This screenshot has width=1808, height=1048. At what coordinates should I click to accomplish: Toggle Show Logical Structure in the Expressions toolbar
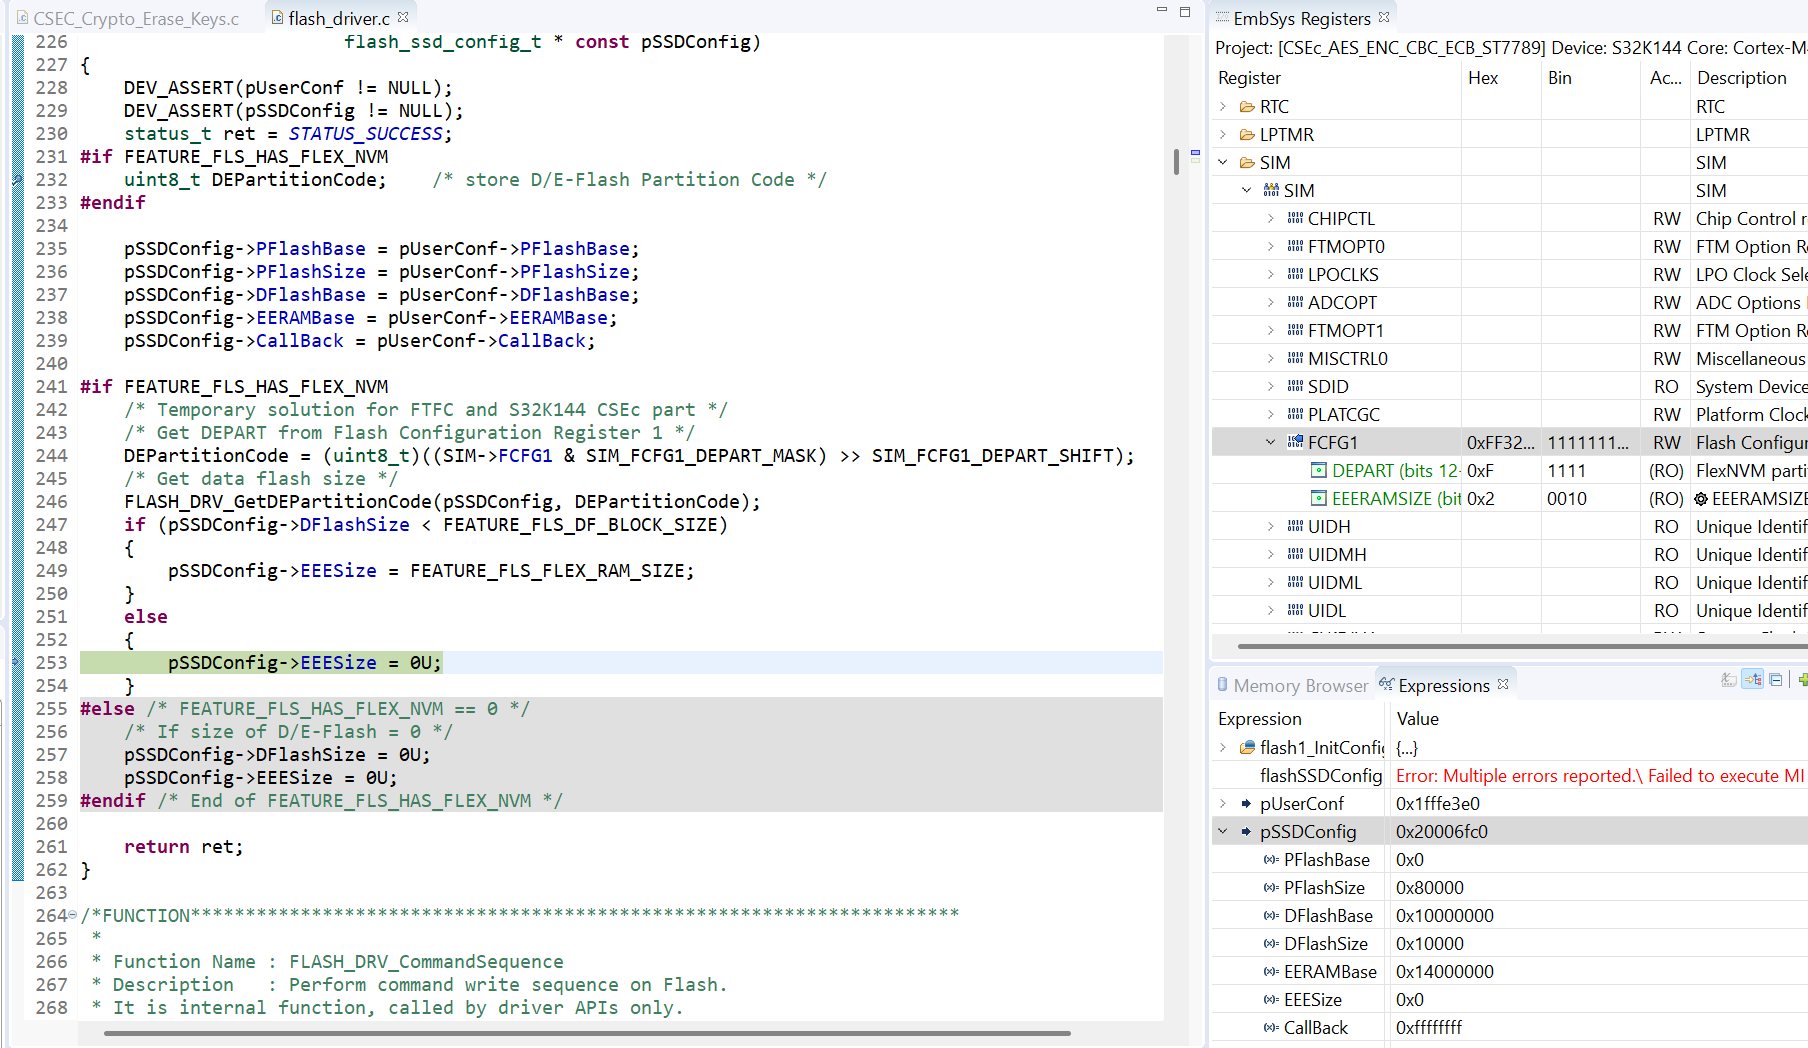tap(1752, 680)
